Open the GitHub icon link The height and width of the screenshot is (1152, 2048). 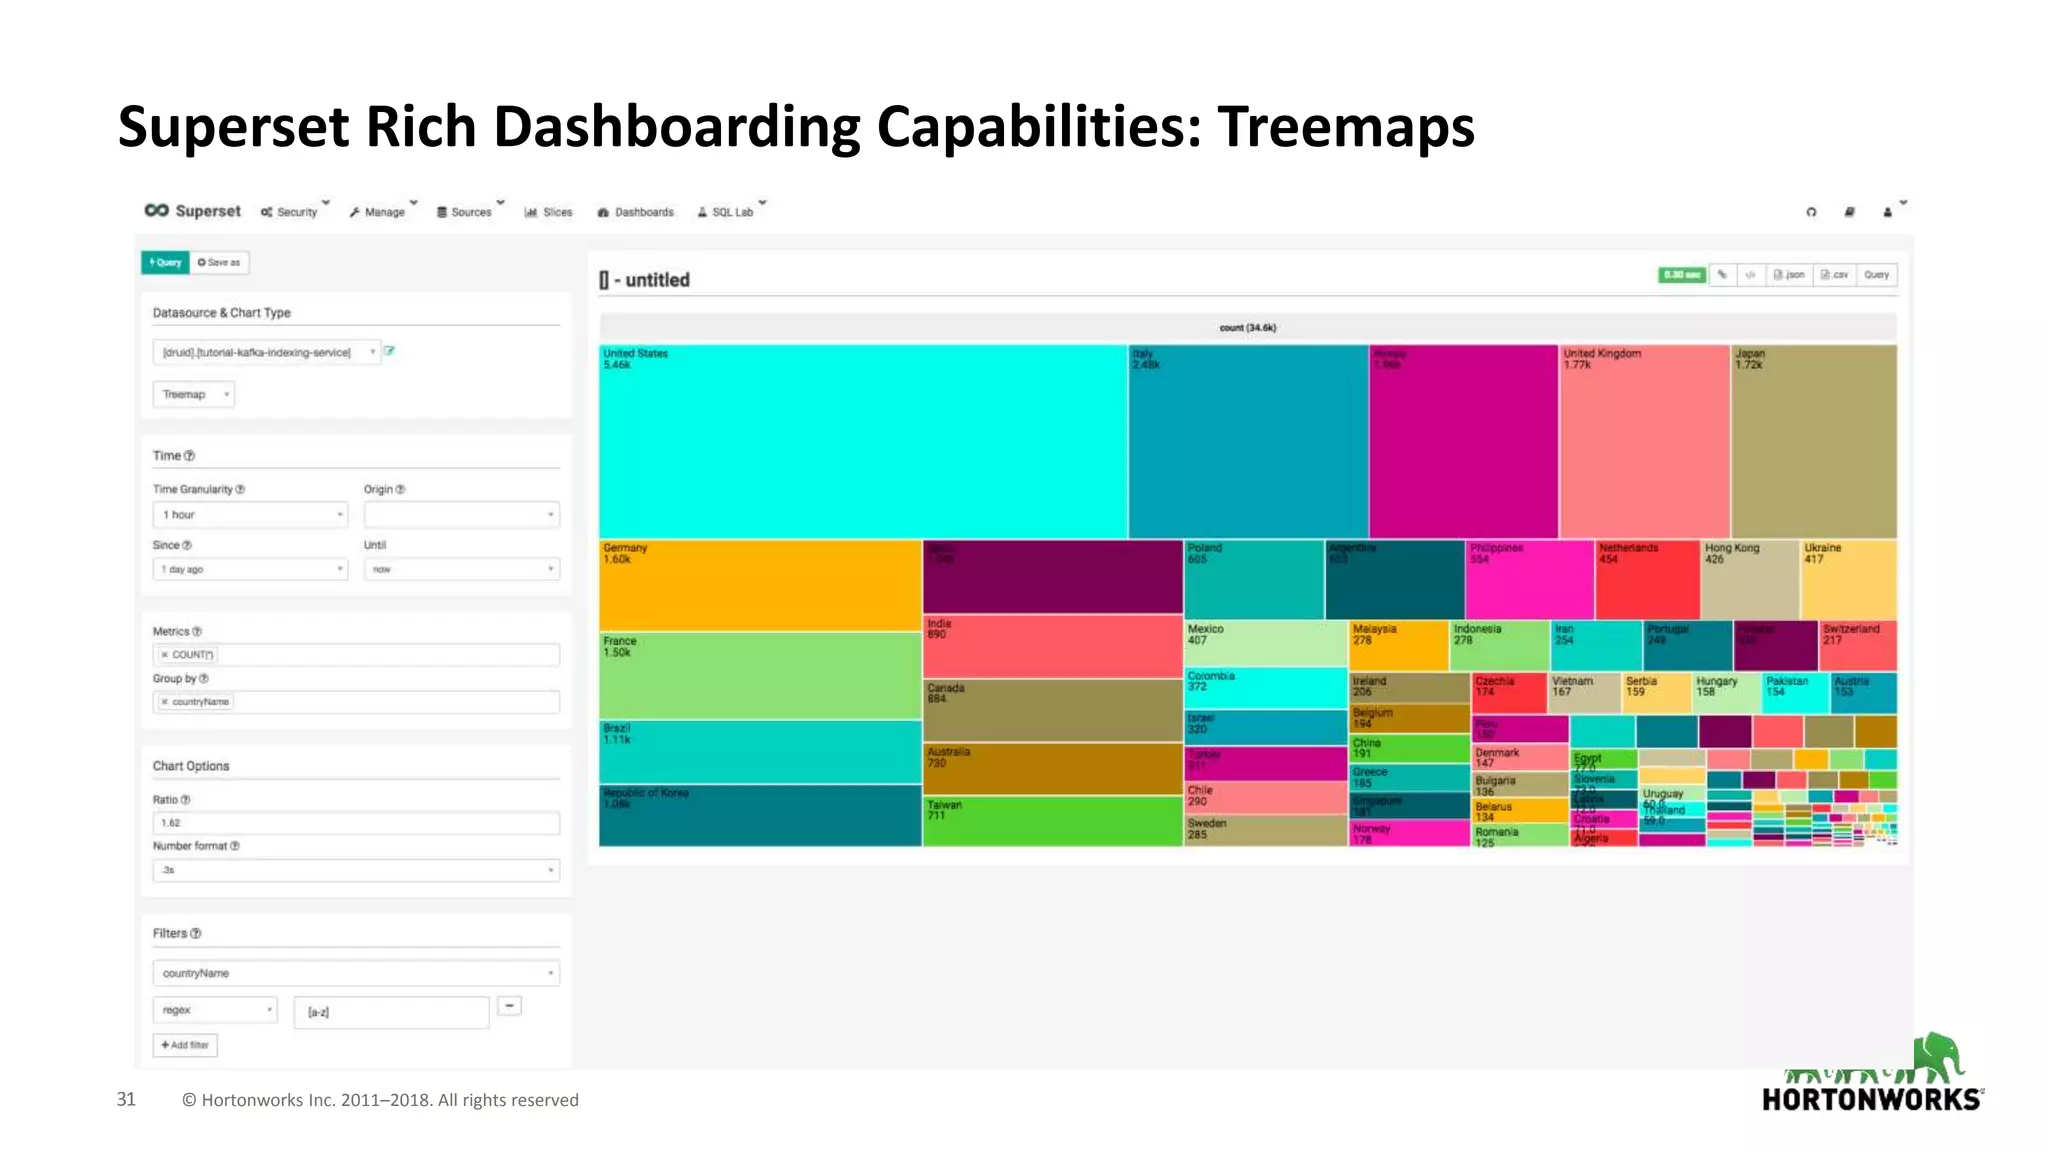tap(1811, 212)
